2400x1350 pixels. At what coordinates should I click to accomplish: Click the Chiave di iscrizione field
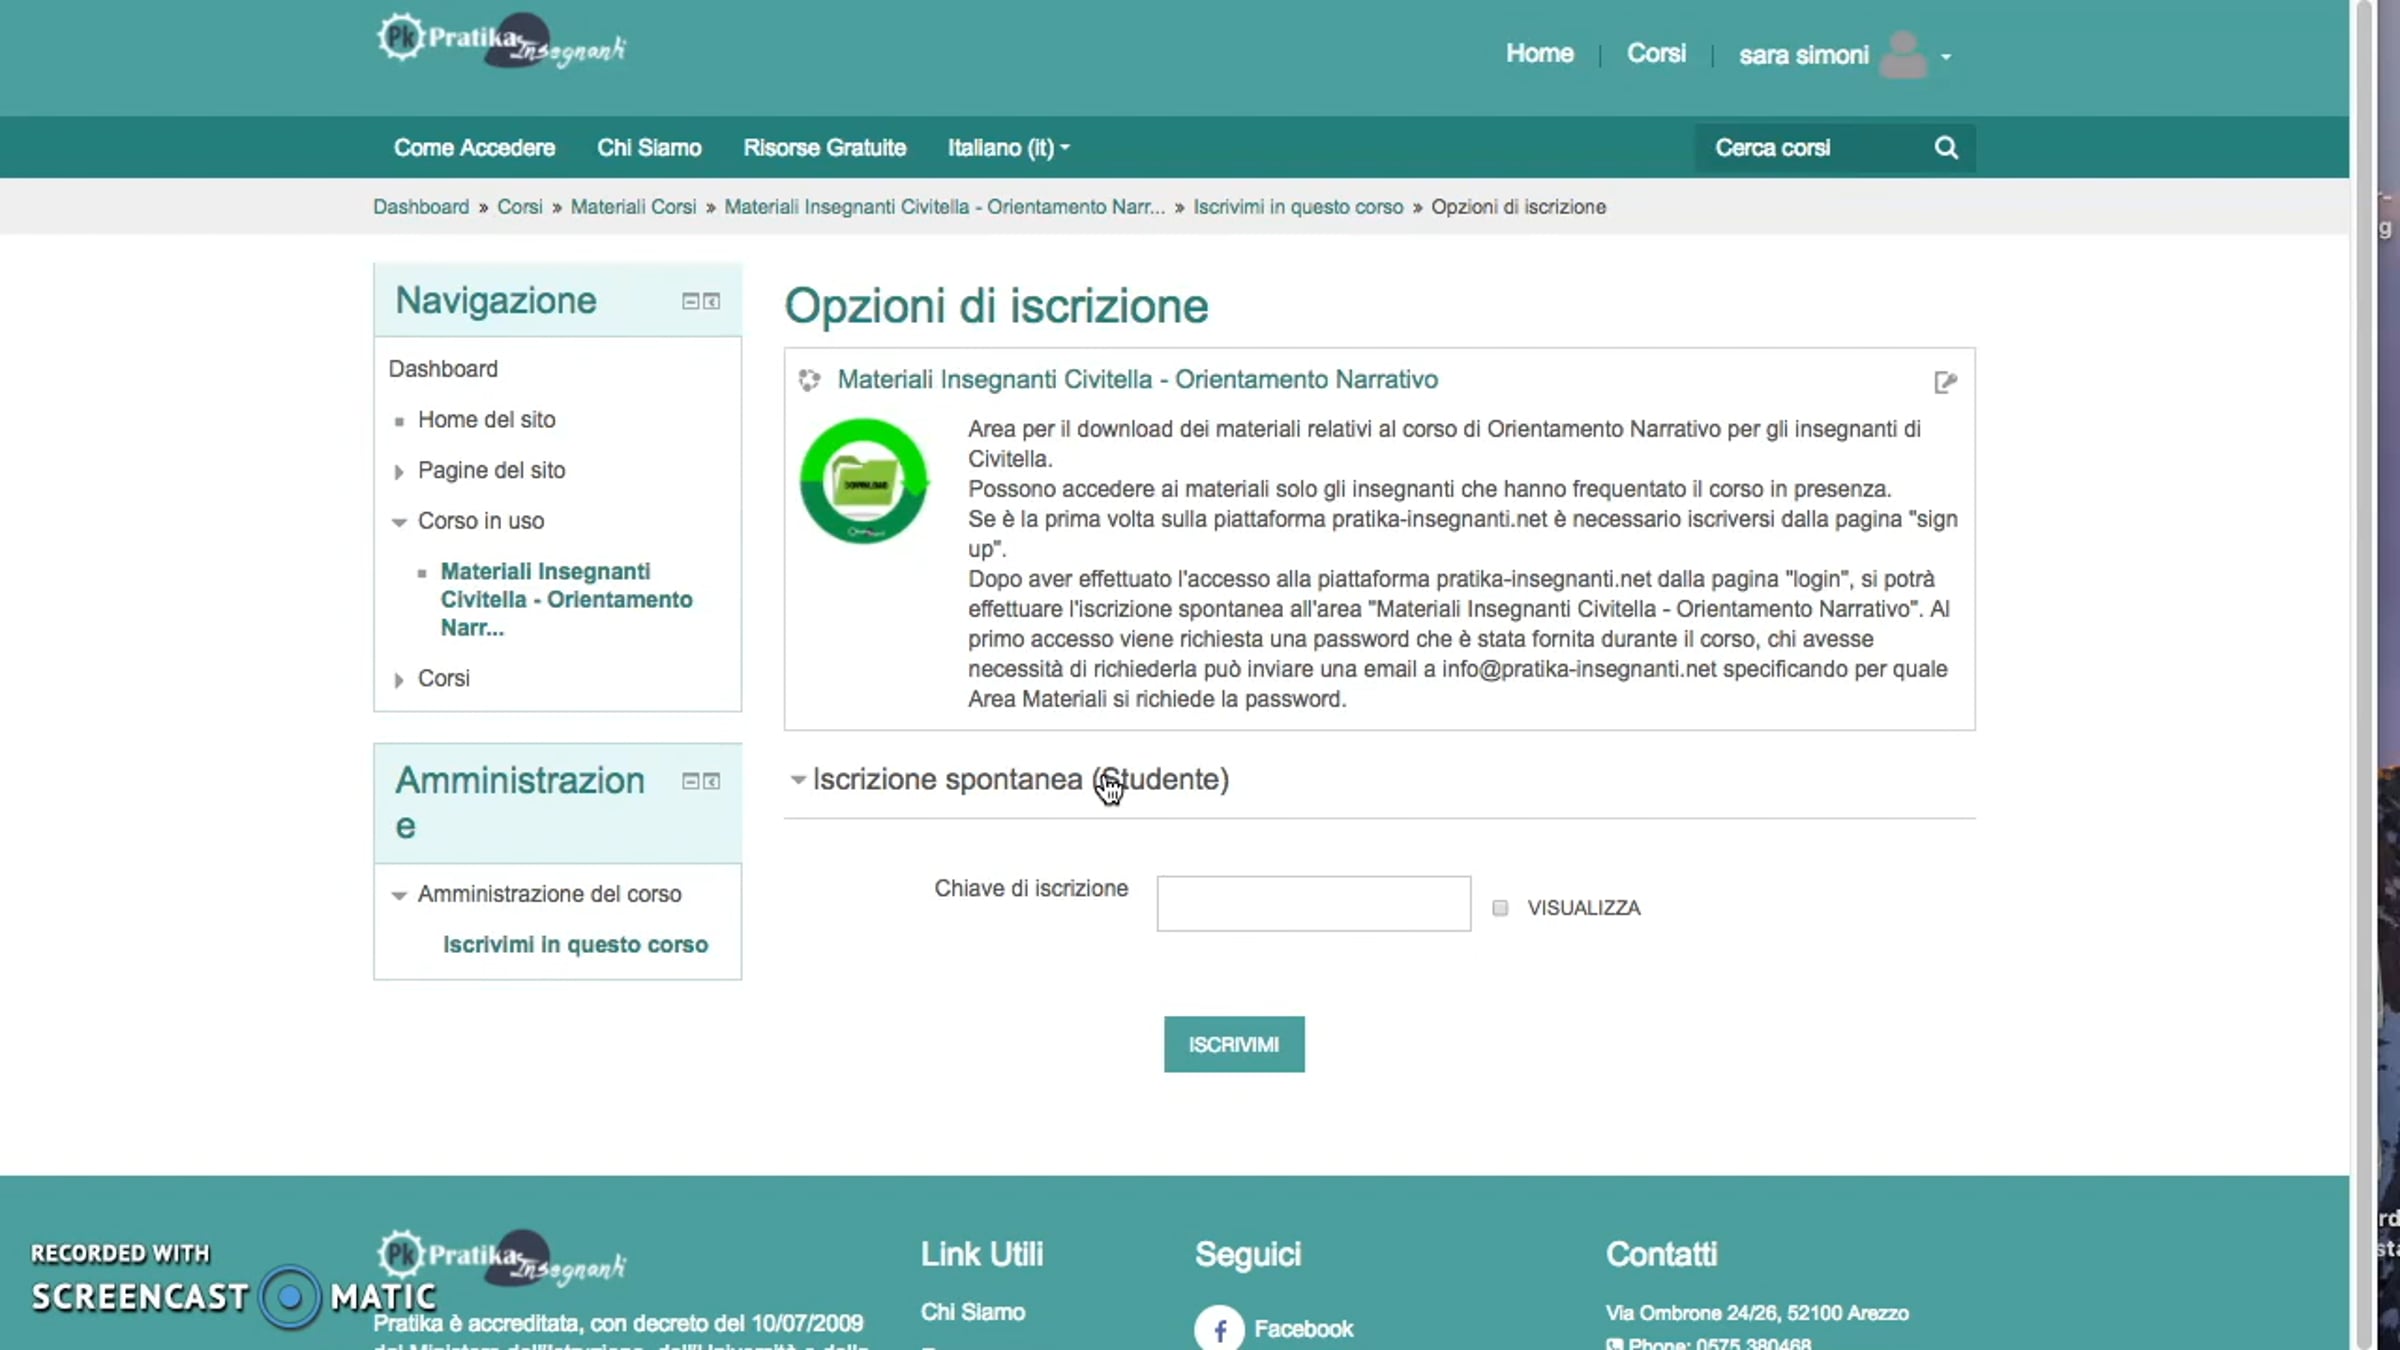pyautogui.click(x=1313, y=904)
